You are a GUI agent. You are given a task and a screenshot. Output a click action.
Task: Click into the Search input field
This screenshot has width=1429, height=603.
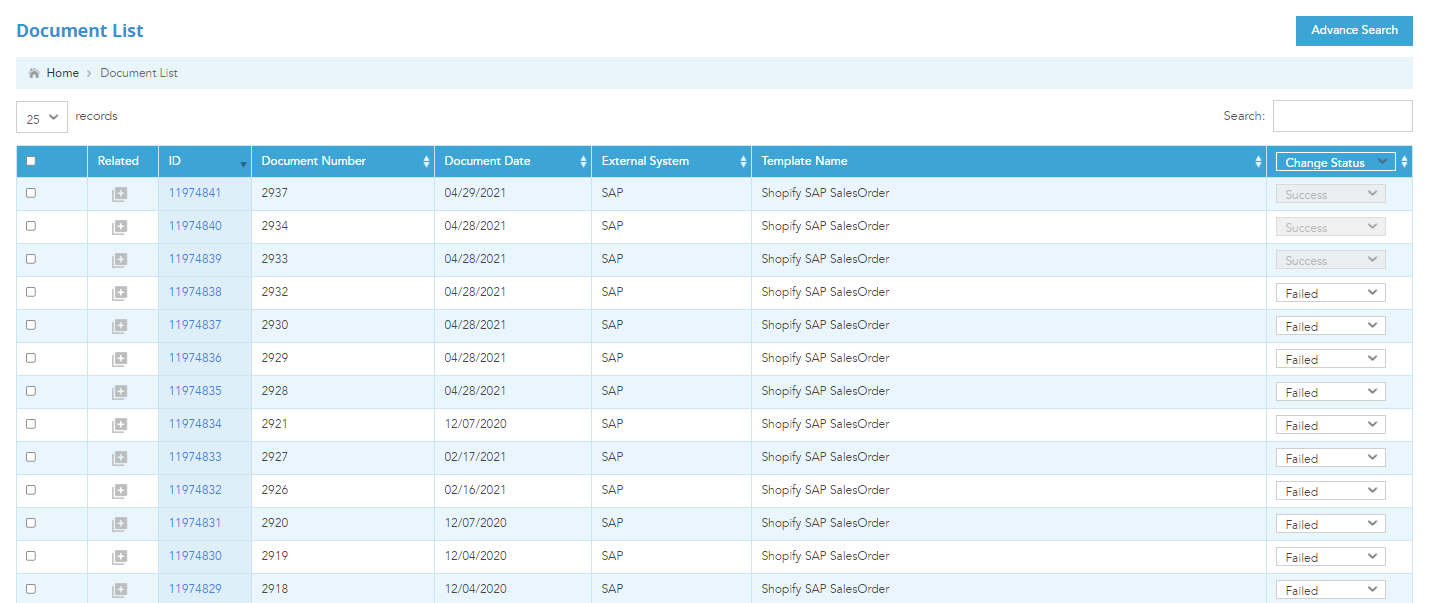point(1342,116)
